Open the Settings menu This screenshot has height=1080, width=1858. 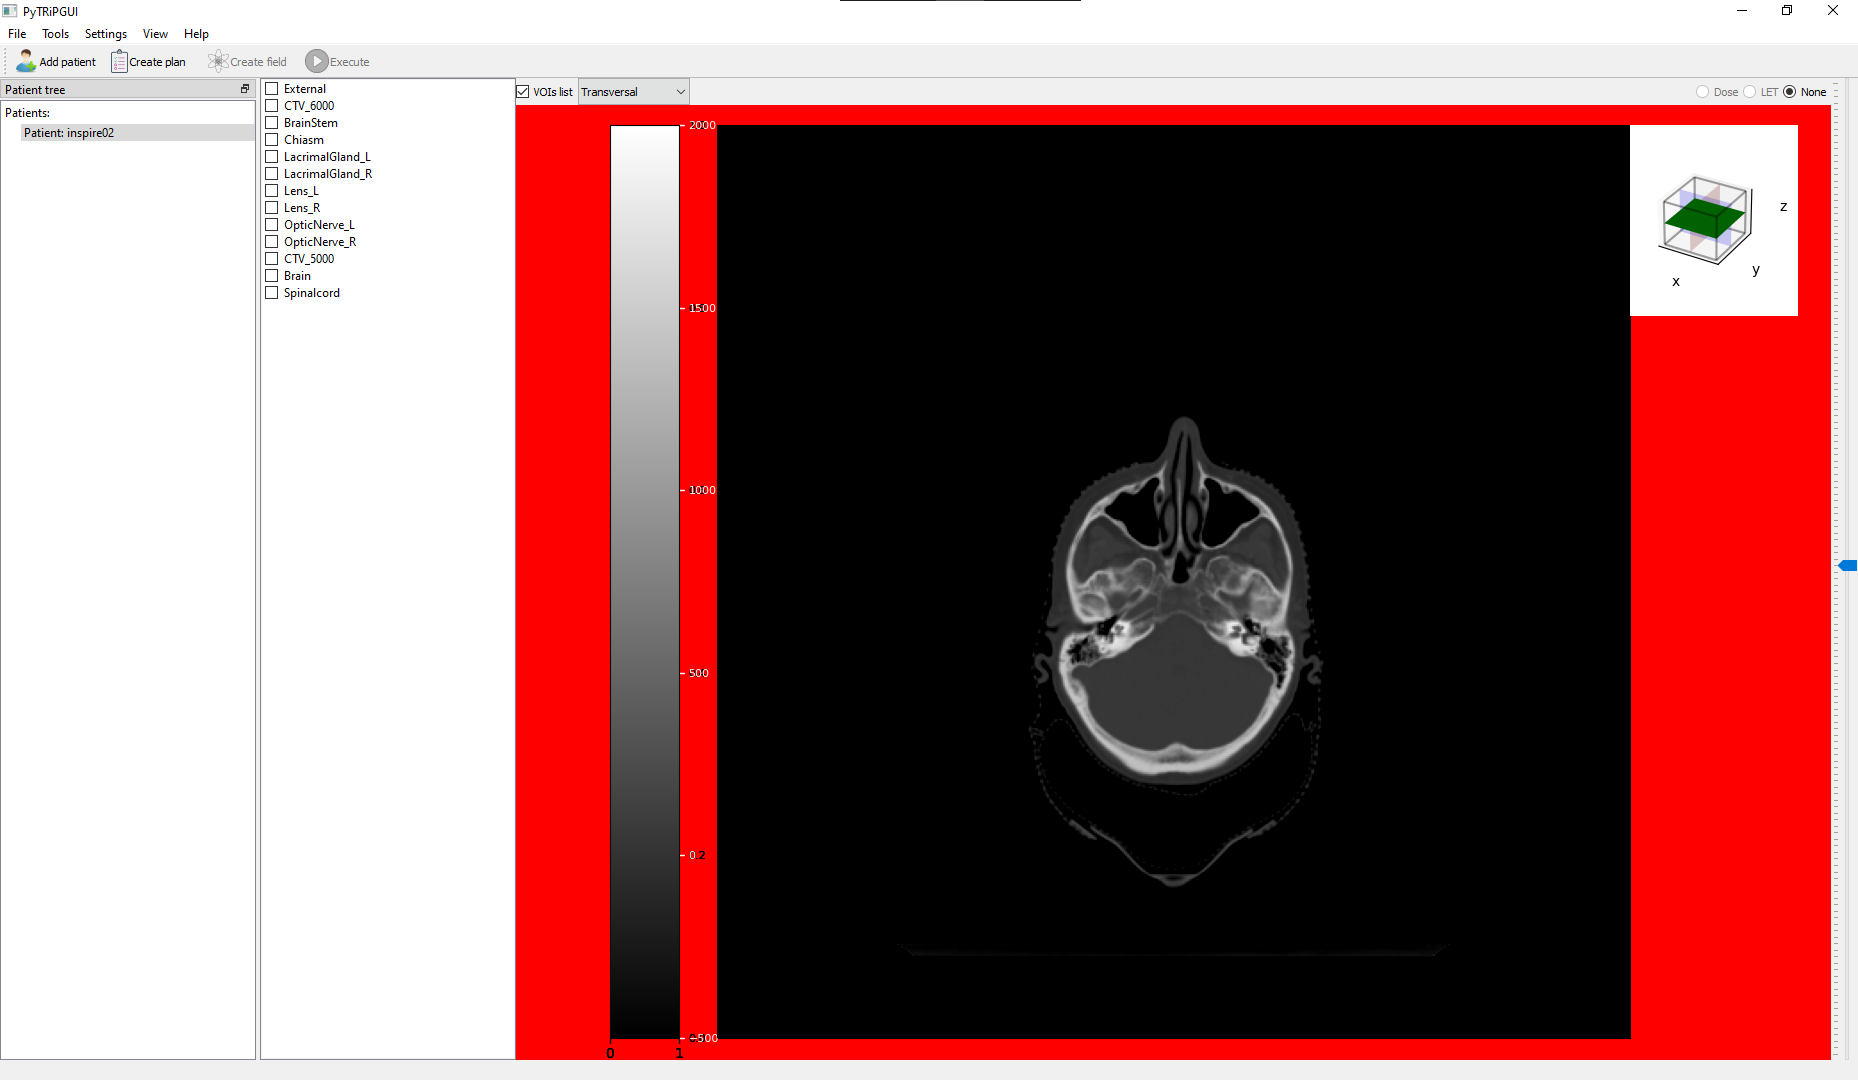[105, 33]
